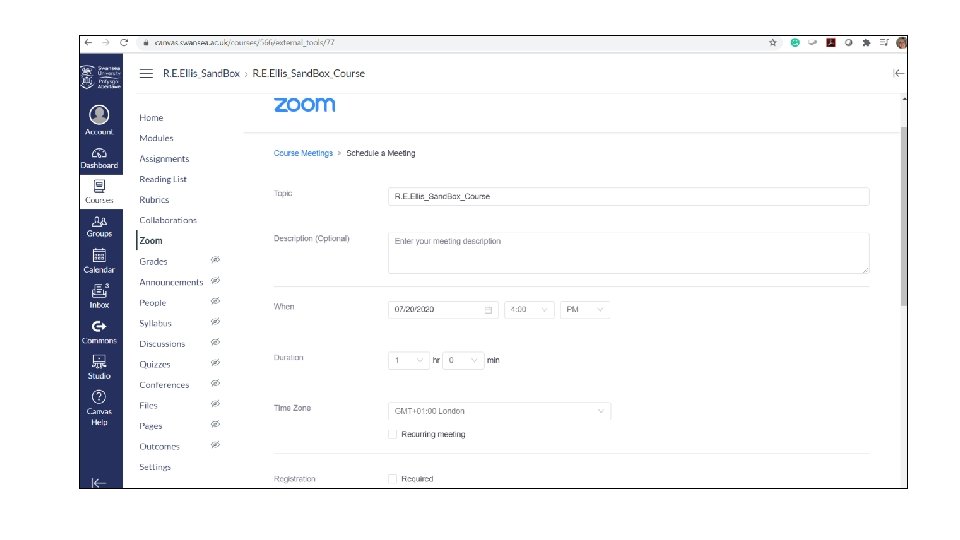Click the page vertical scrollbar

(x=904, y=216)
